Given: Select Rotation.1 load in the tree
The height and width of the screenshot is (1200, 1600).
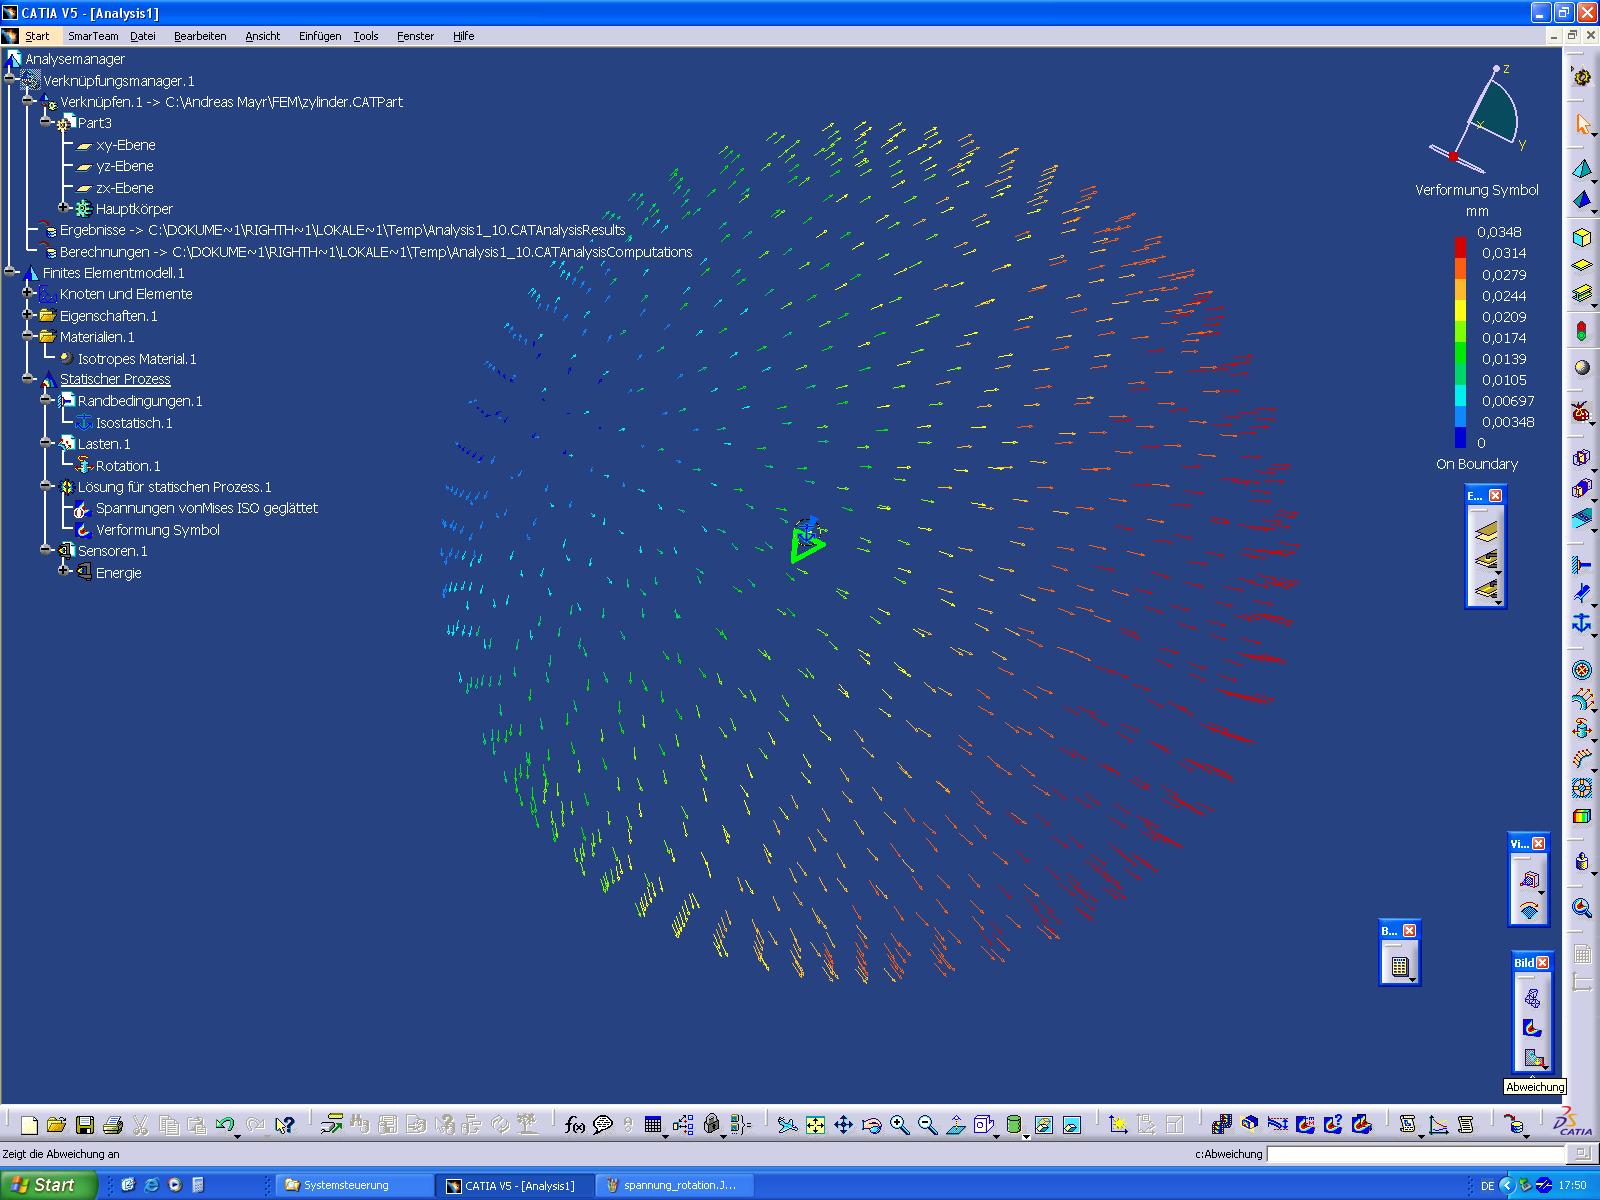Looking at the screenshot, I should click(128, 466).
